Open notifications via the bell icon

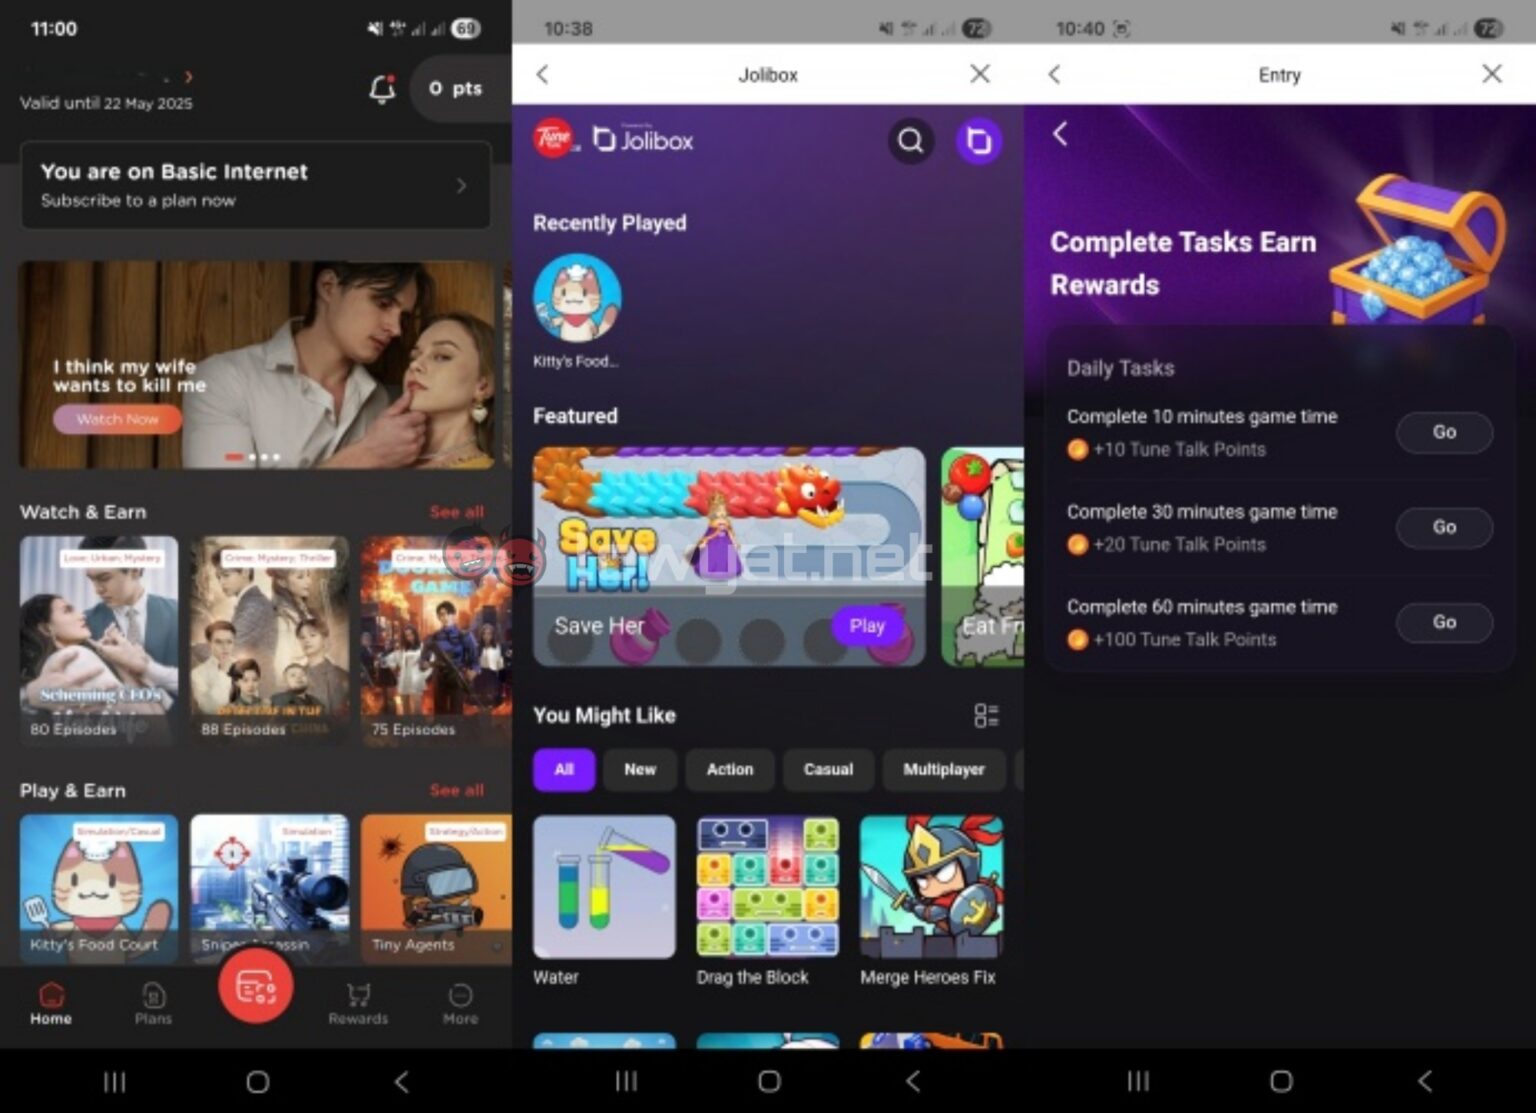tap(382, 88)
